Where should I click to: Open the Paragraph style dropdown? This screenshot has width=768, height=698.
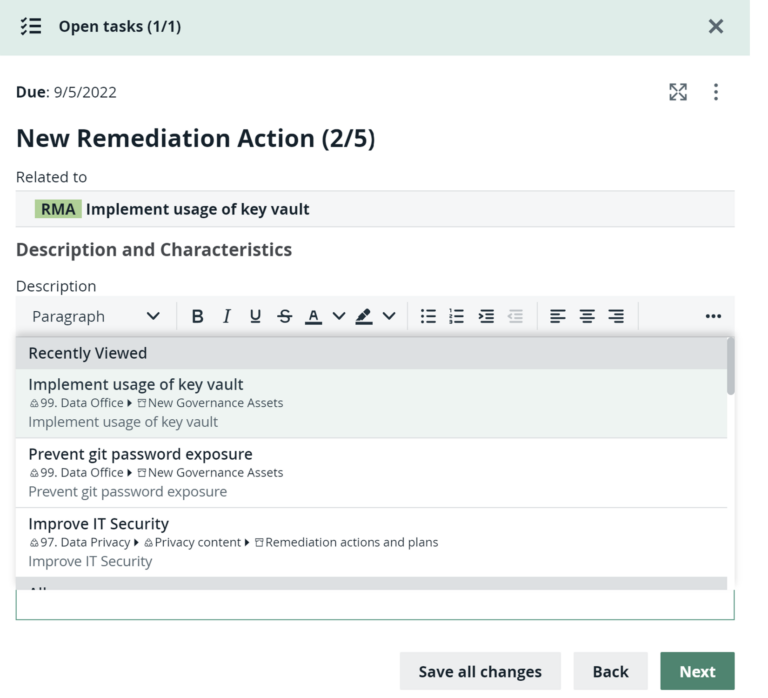[95, 316]
